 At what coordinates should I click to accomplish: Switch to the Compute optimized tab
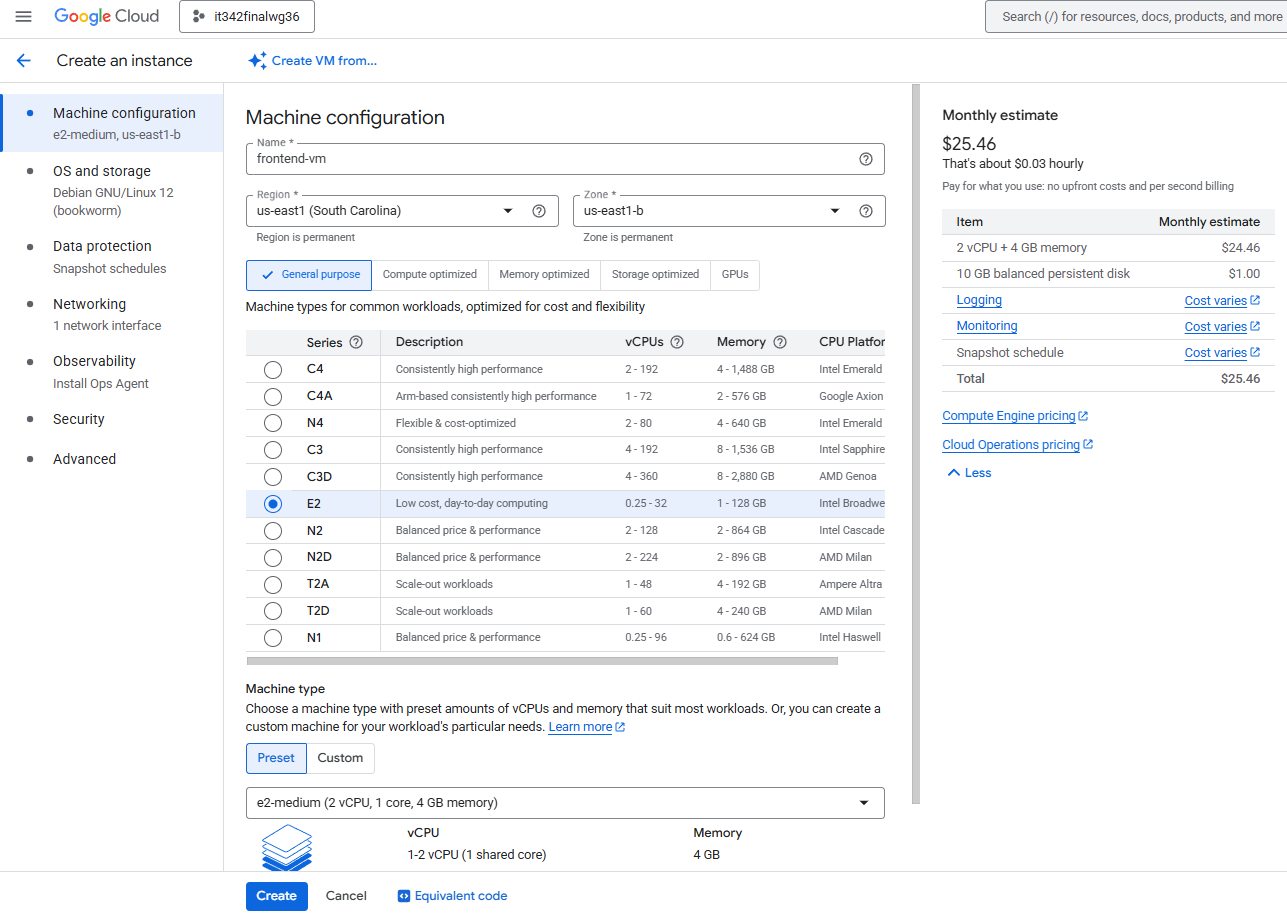click(430, 275)
